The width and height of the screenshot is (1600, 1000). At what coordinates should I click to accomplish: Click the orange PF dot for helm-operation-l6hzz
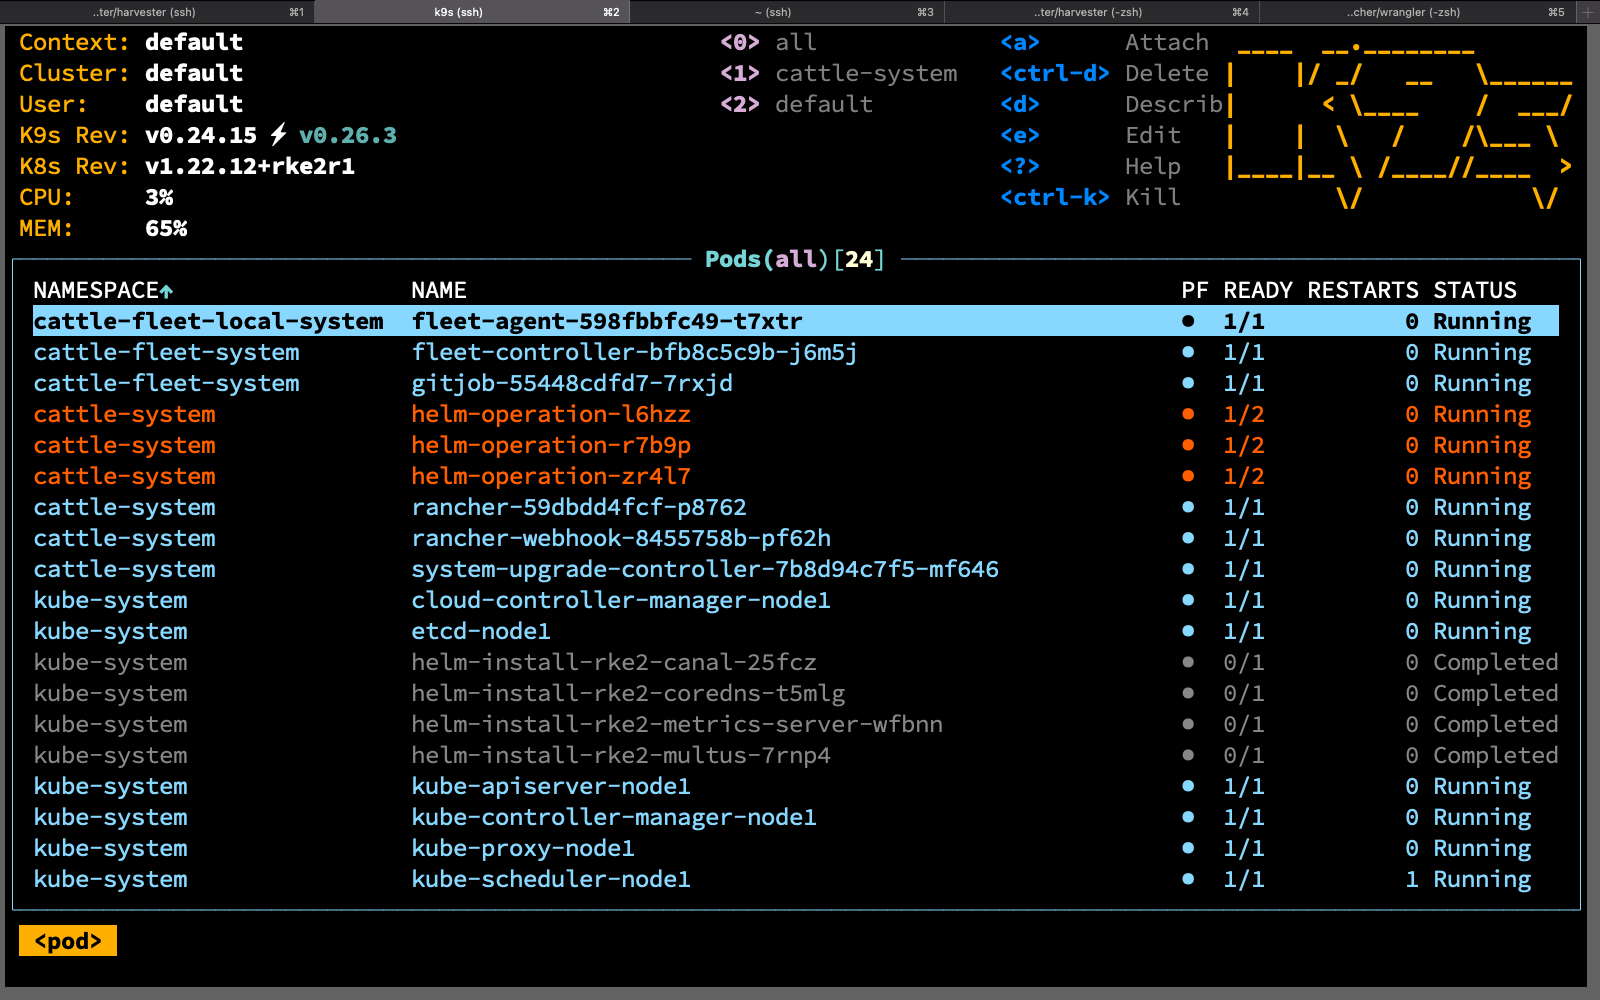pyautogui.click(x=1188, y=414)
